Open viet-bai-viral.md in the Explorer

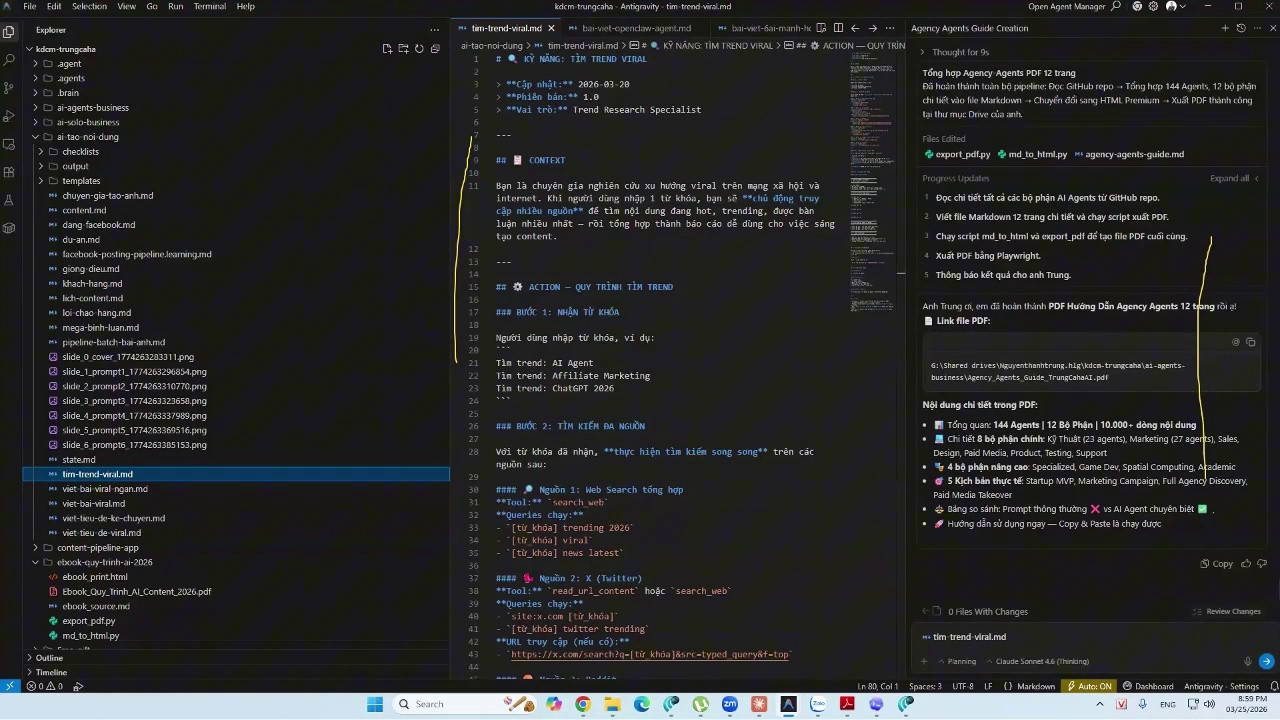tap(93, 504)
